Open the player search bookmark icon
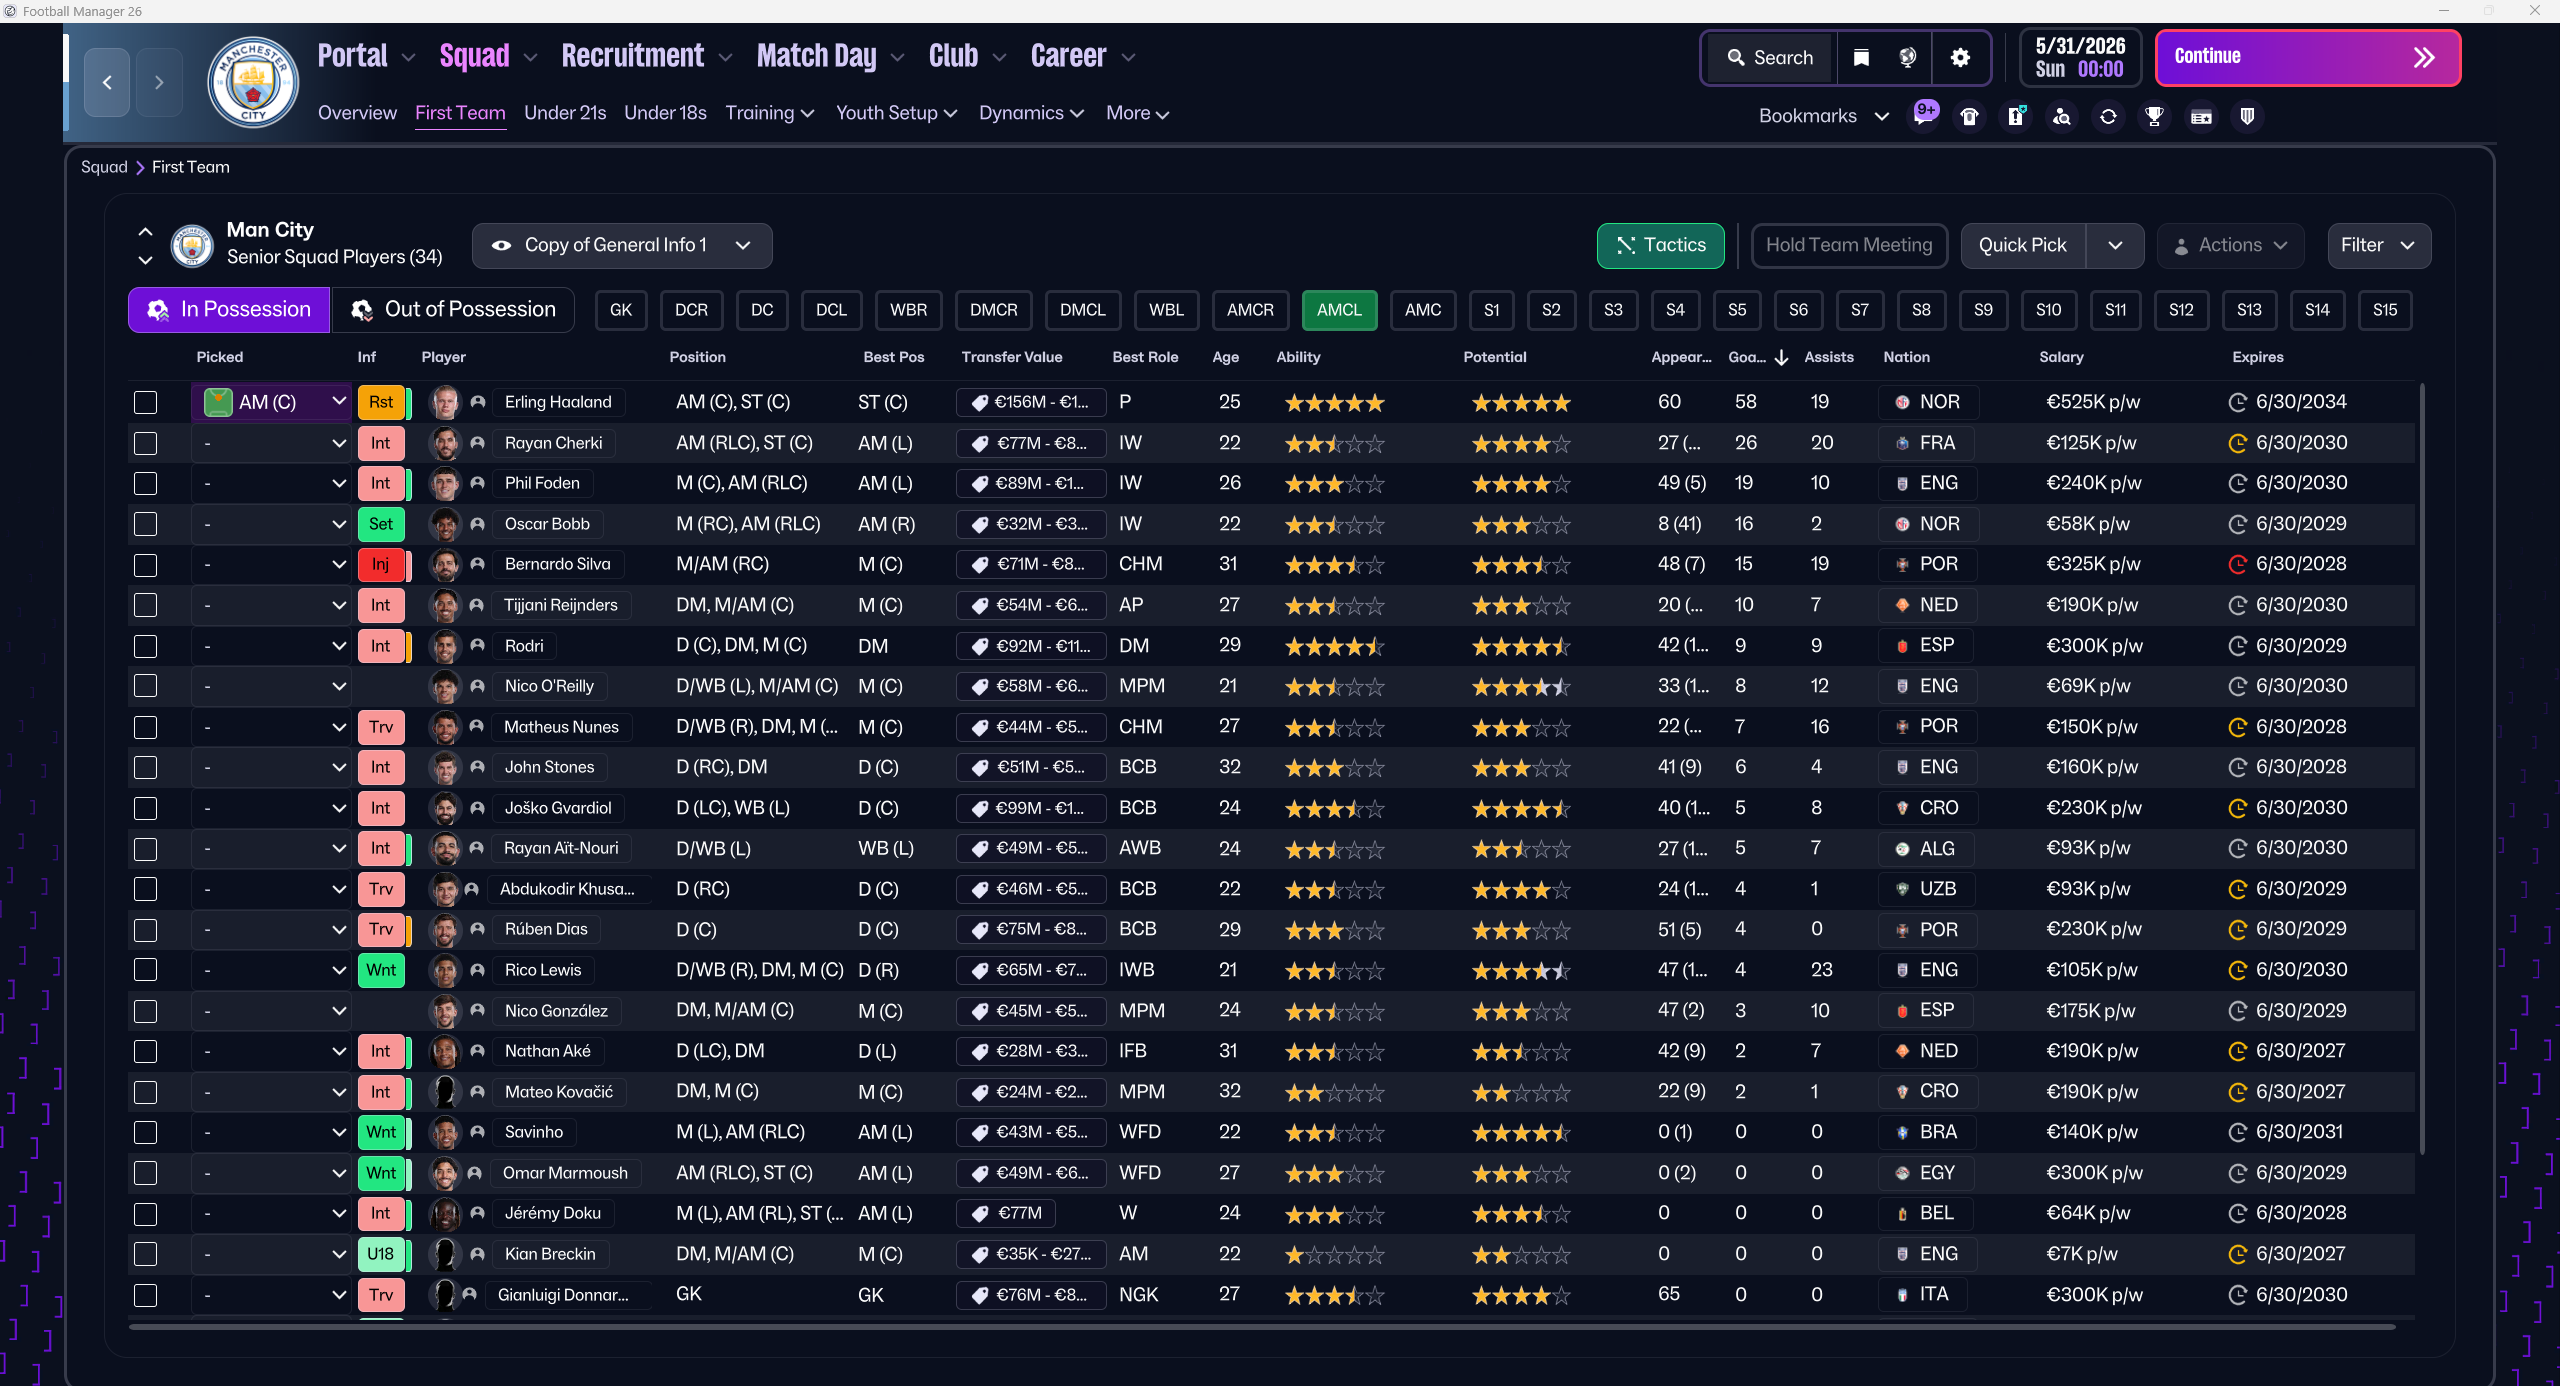2560x1386 pixels. pyautogui.click(x=2061, y=116)
